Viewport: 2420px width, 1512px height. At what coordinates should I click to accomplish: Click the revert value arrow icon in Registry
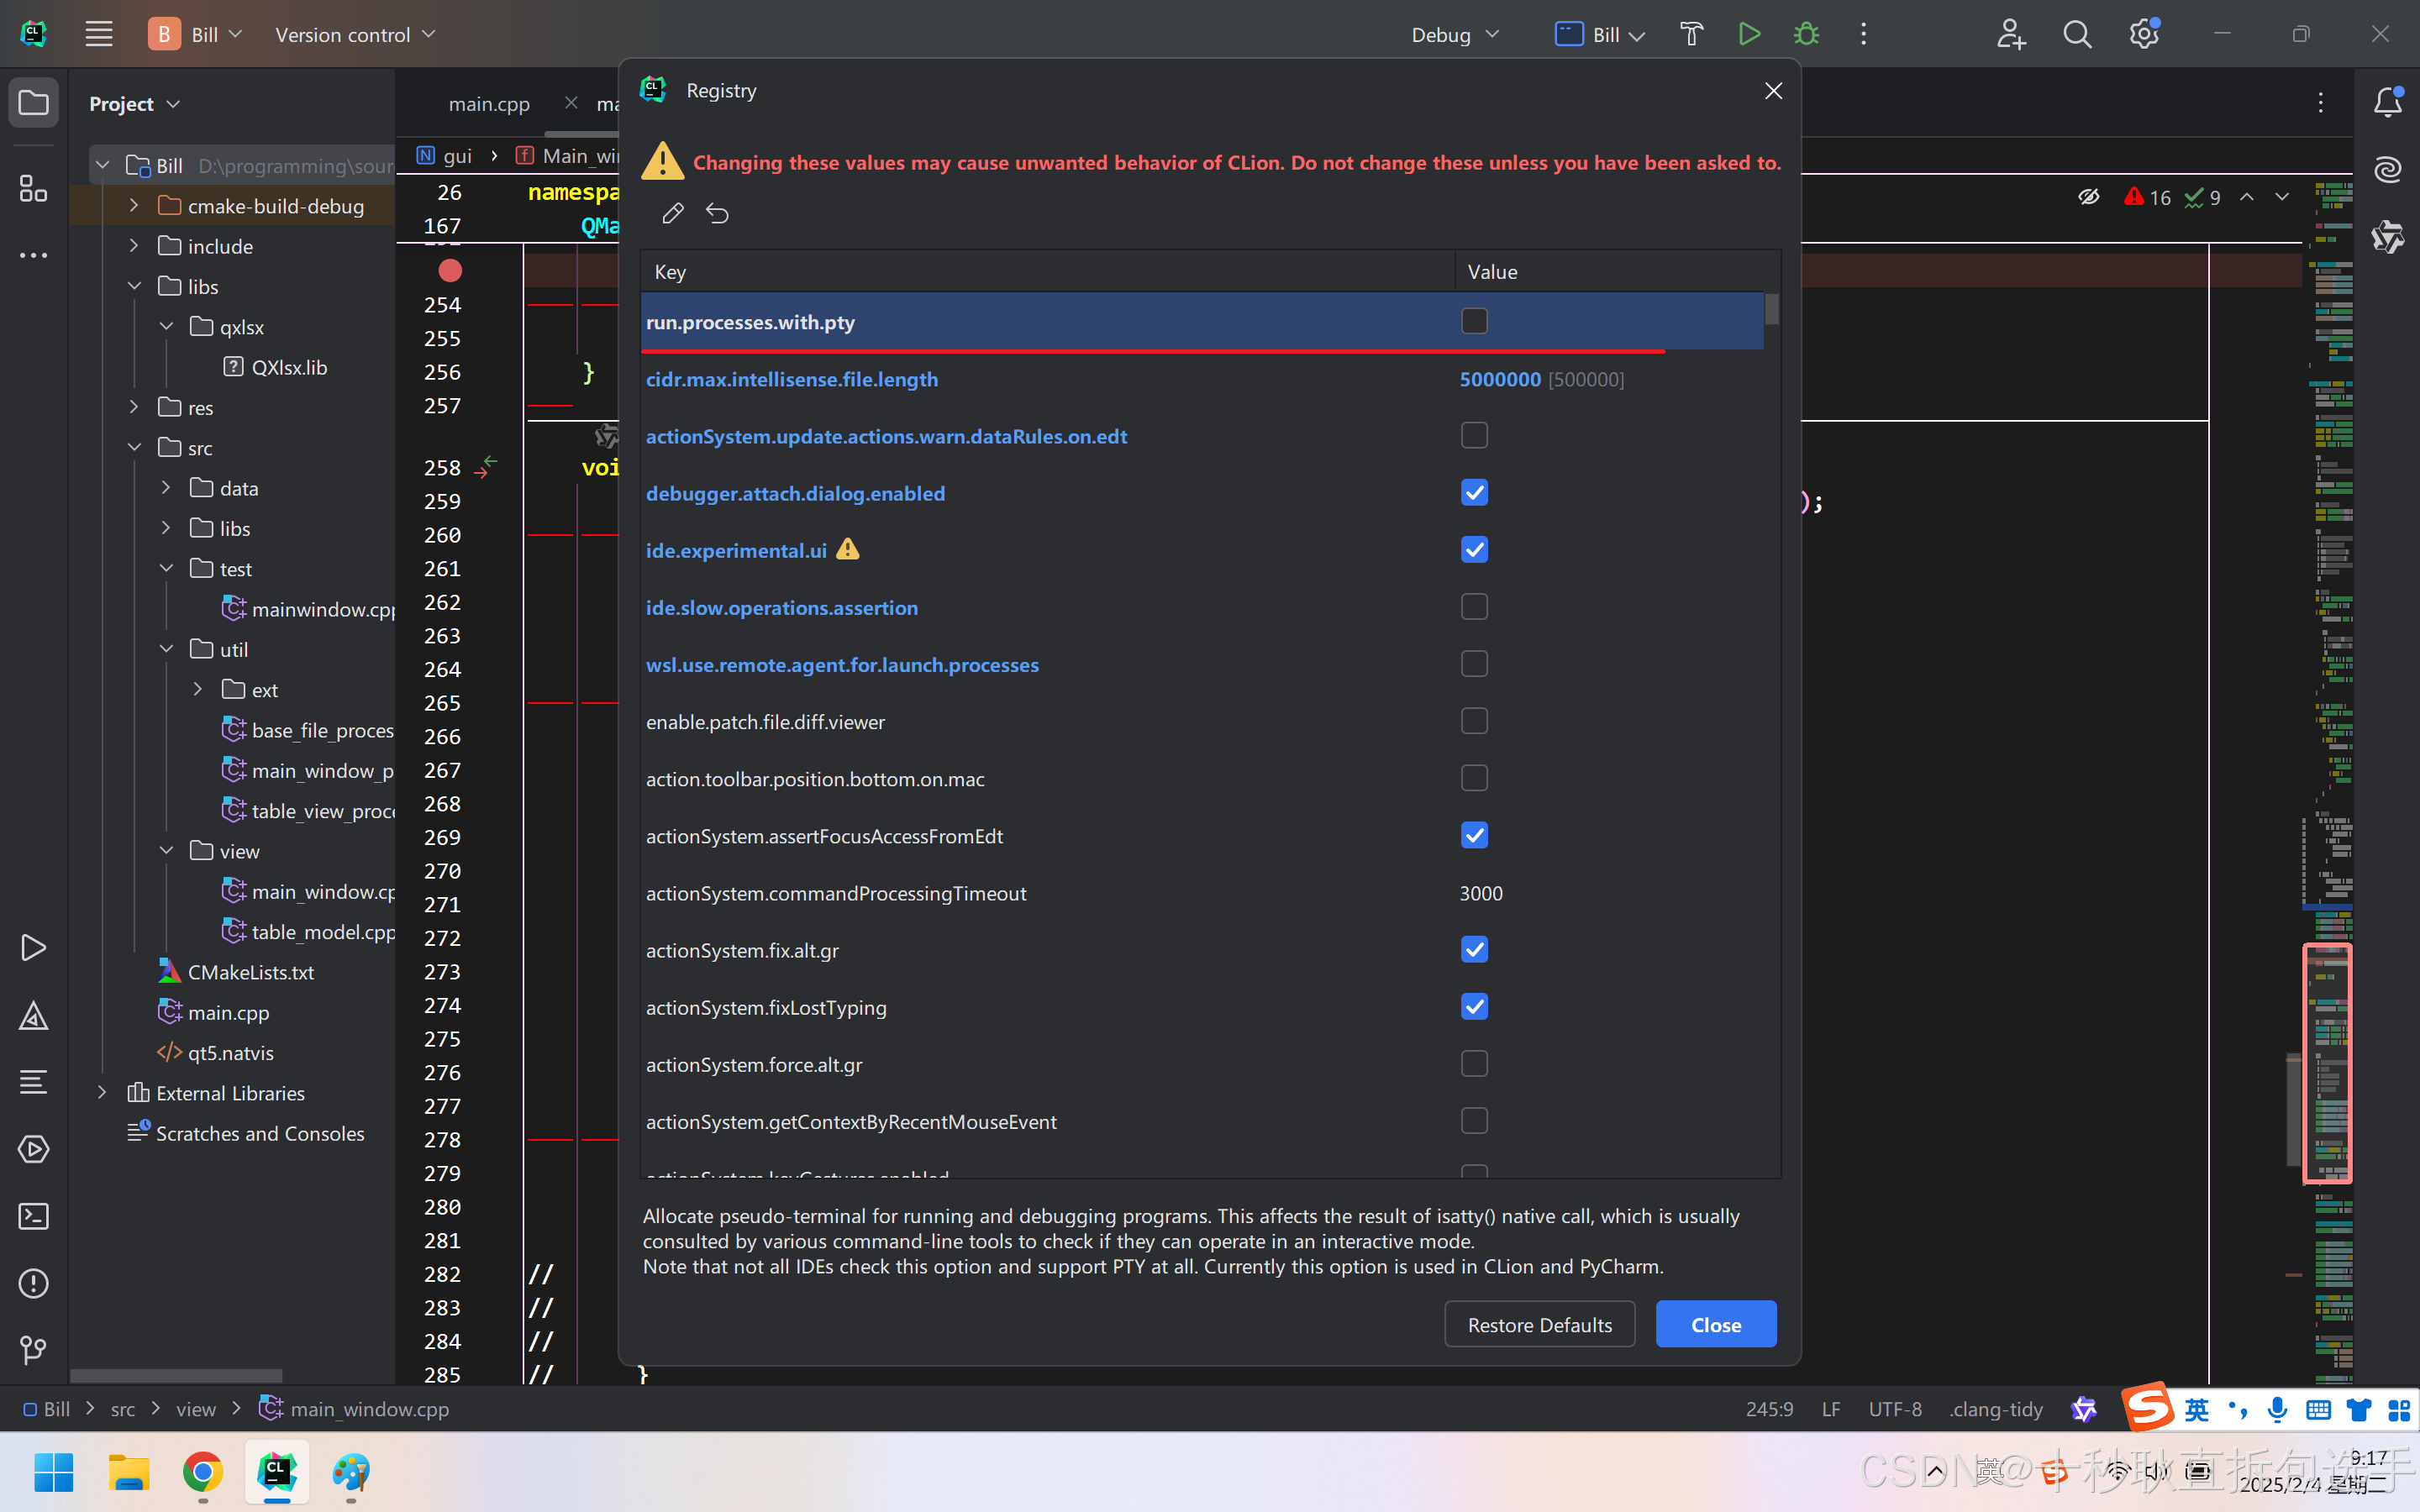[x=717, y=212]
